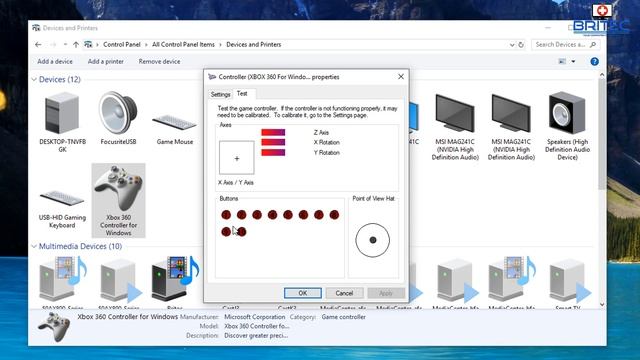Click Cancel in the controller properties dialog
640x360 pixels.
click(344, 293)
